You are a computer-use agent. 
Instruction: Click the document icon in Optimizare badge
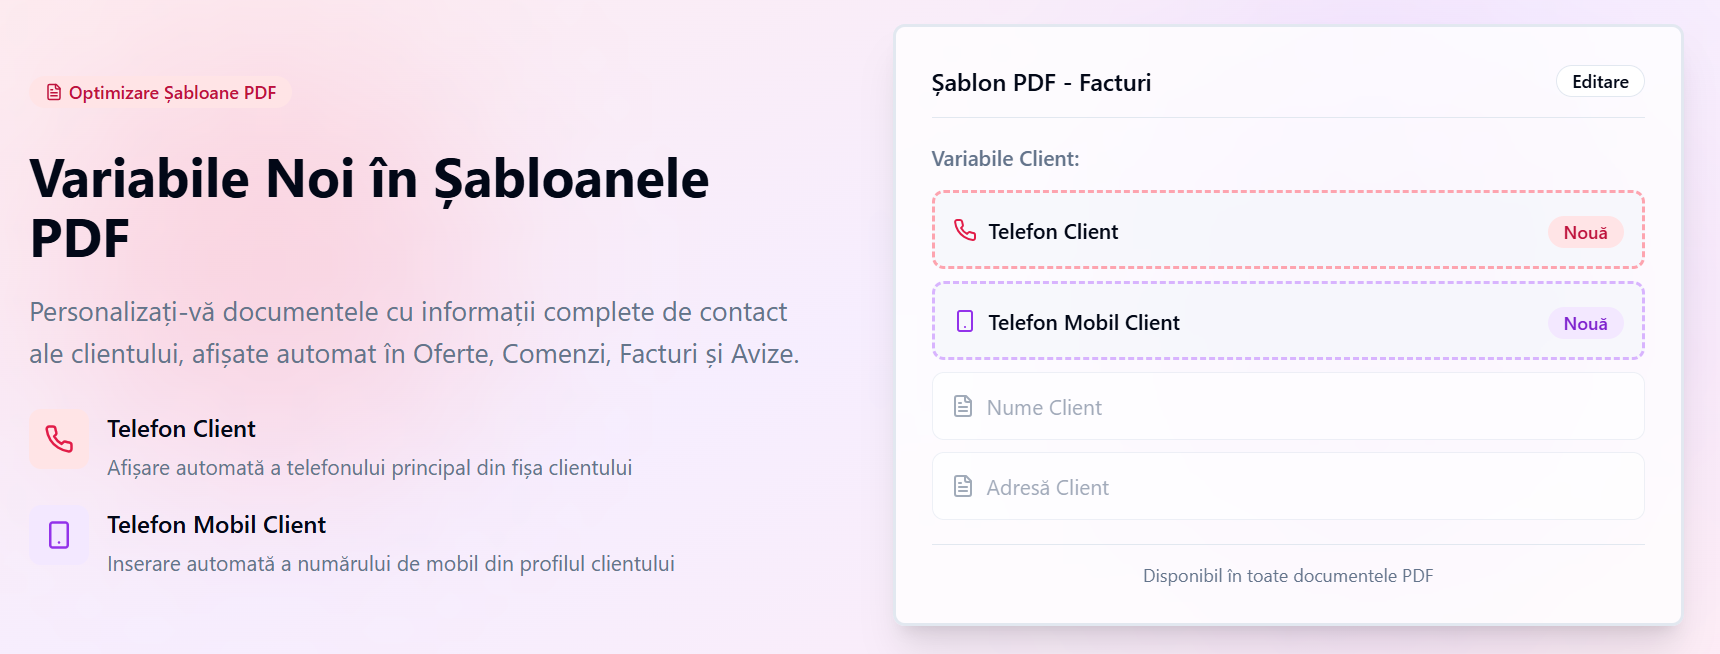tap(54, 93)
